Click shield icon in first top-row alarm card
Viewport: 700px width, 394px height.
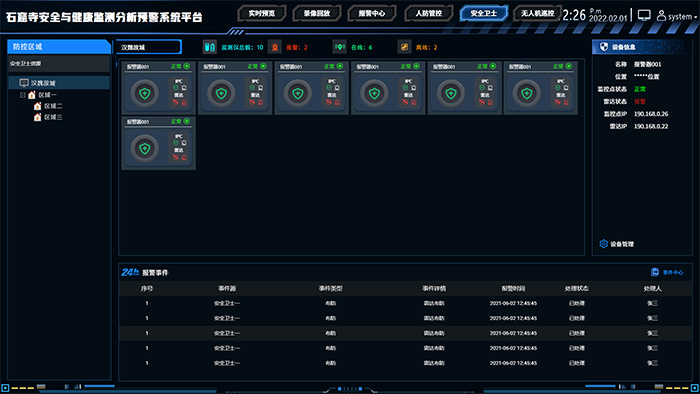[145, 93]
